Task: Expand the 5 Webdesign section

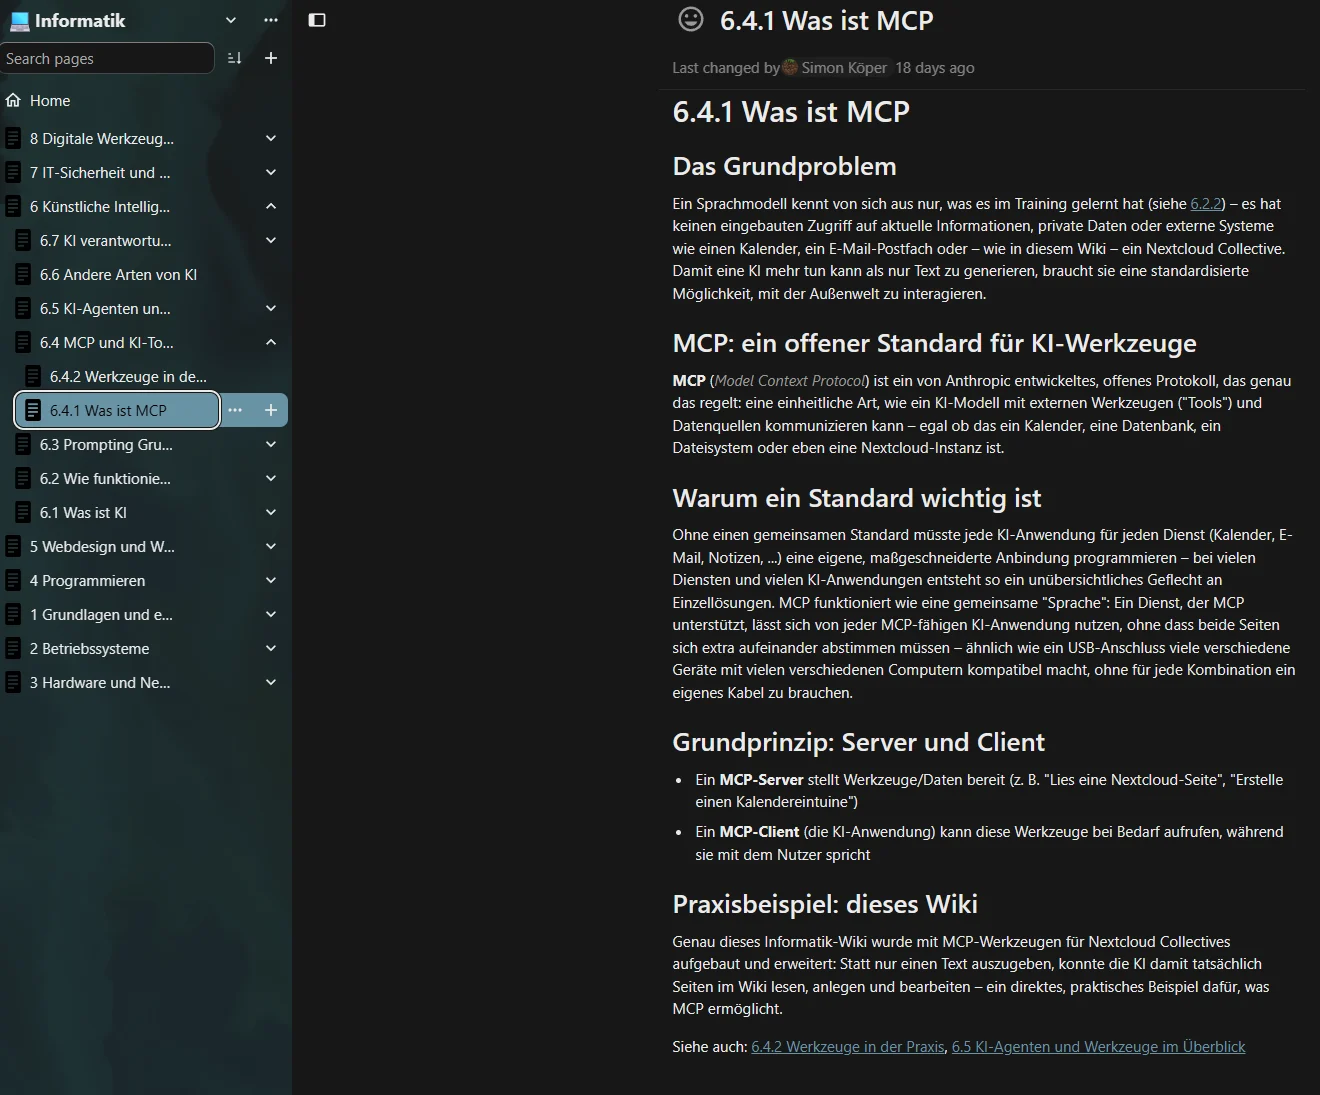Action: tap(271, 547)
